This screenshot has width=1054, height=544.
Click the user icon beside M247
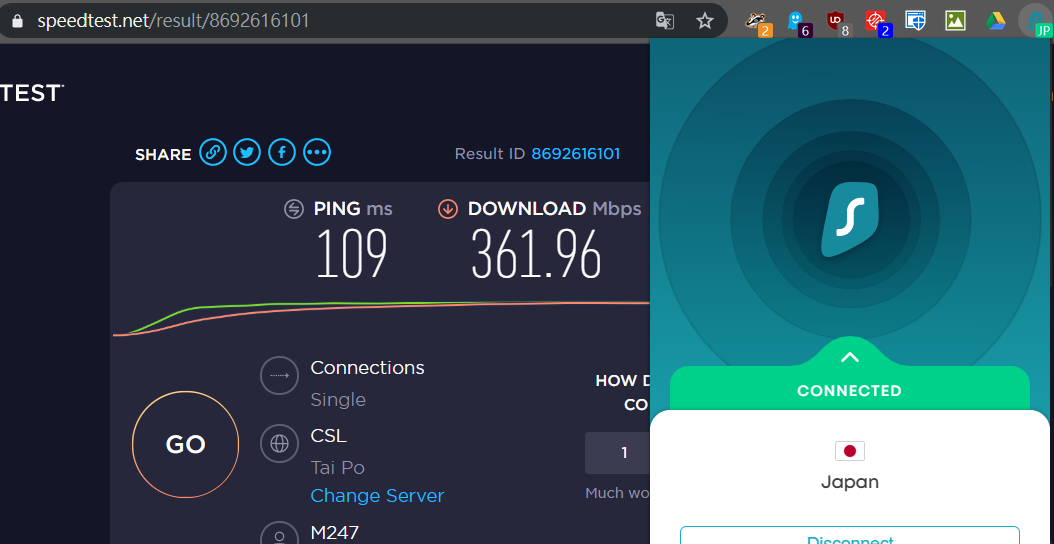pos(279,533)
